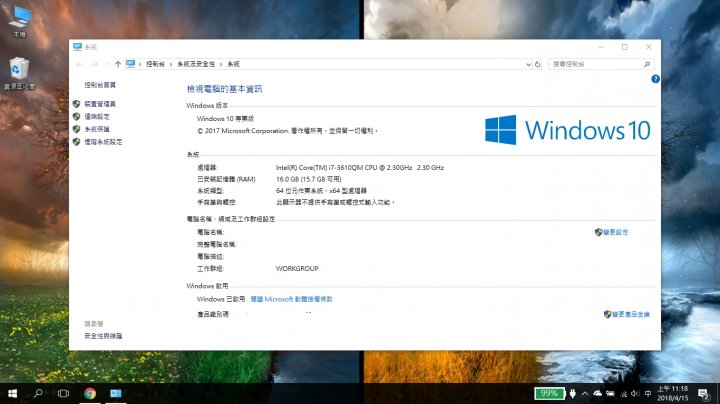The height and width of the screenshot is (404, 720).
Task: Click the computer icon in address bar
Action: 131,64
